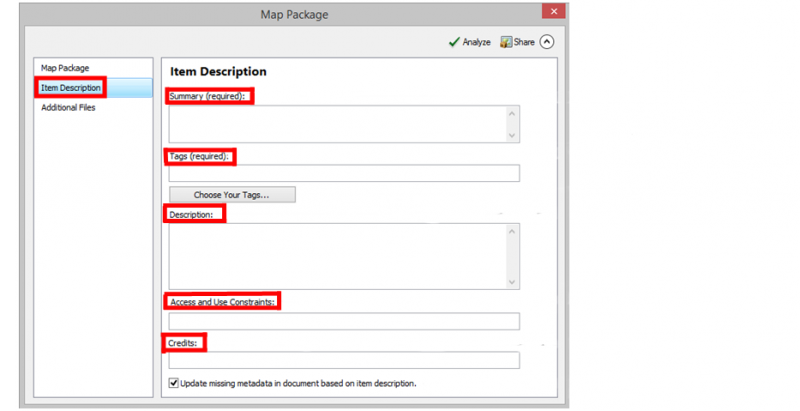Screen dimensions: 800x411
Task: Click the Tags (required) label
Action: coord(199,157)
